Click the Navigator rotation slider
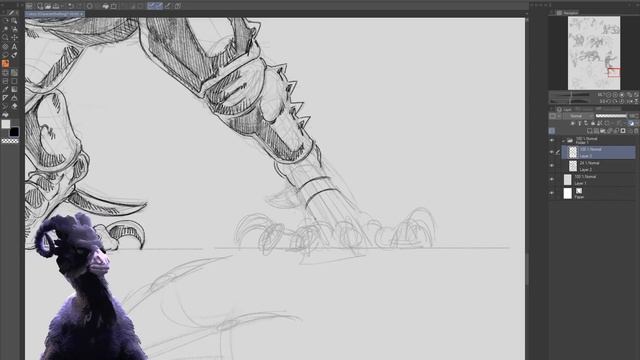Viewport: 640px width, 360px height. coord(571,101)
